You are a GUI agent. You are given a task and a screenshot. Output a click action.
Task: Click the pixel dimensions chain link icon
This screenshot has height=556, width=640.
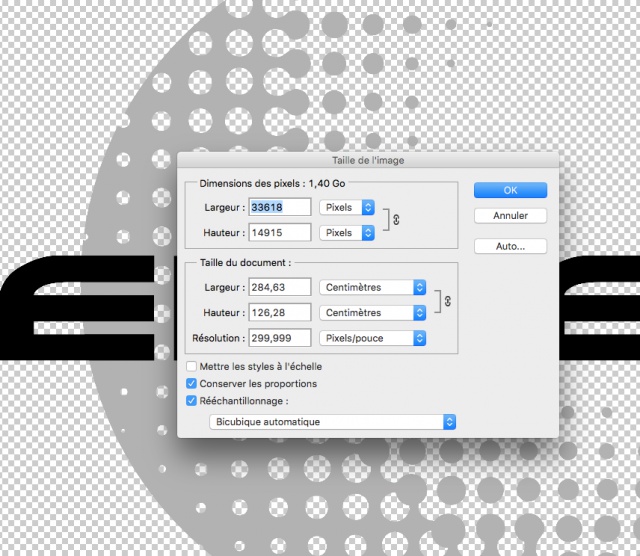click(396, 219)
